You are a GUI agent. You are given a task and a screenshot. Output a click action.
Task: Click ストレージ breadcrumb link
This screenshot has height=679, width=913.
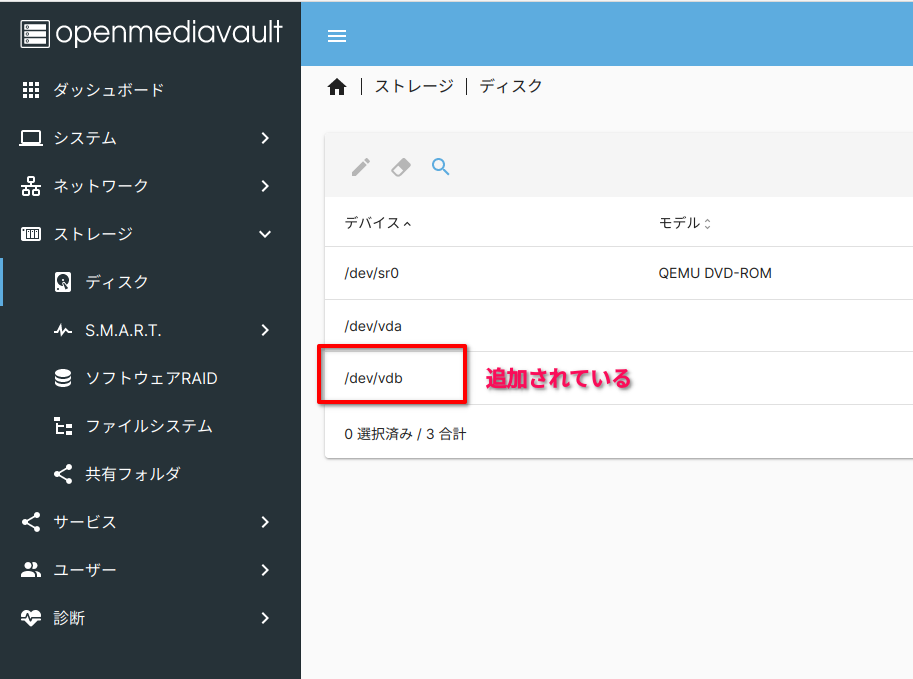click(x=414, y=86)
